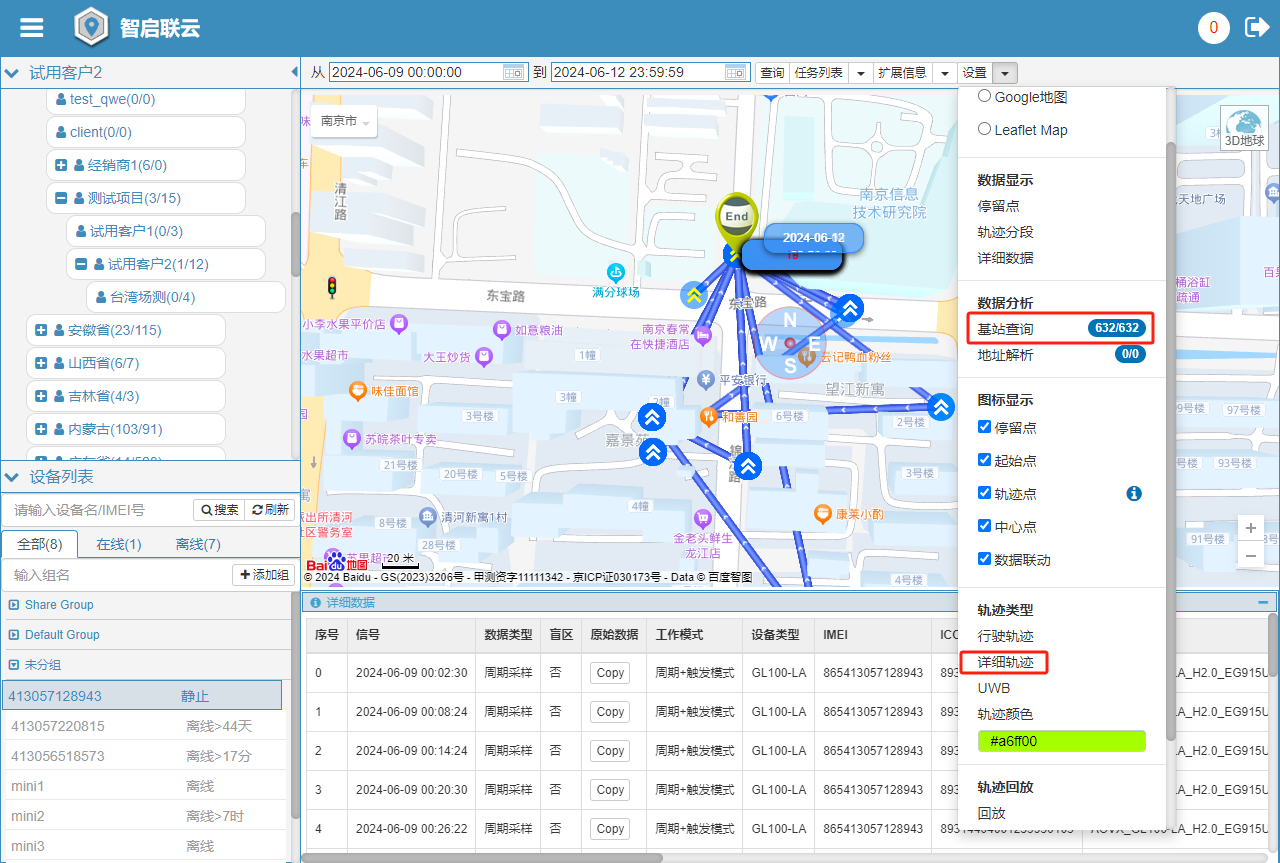Select the Leaflet Map radio button
This screenshot has width=1280, height=863.
[984, 129]
